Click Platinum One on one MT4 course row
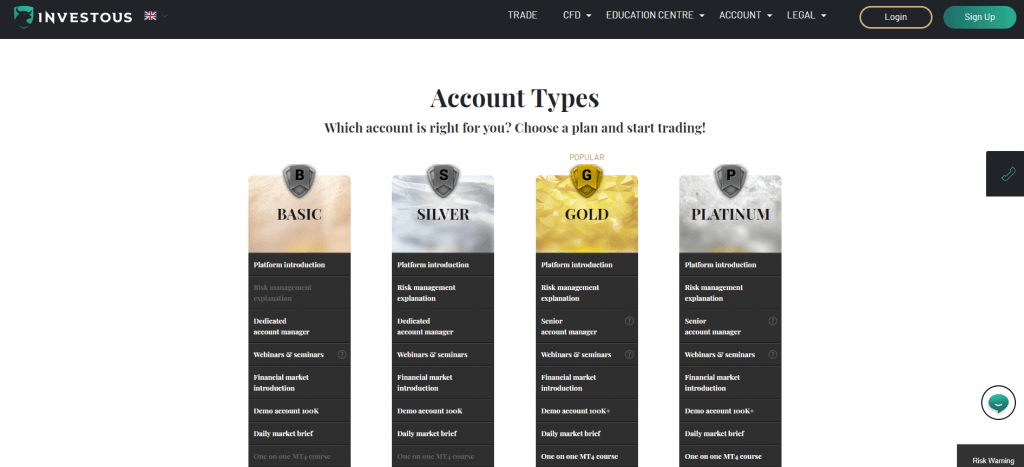 pos(730,457)
